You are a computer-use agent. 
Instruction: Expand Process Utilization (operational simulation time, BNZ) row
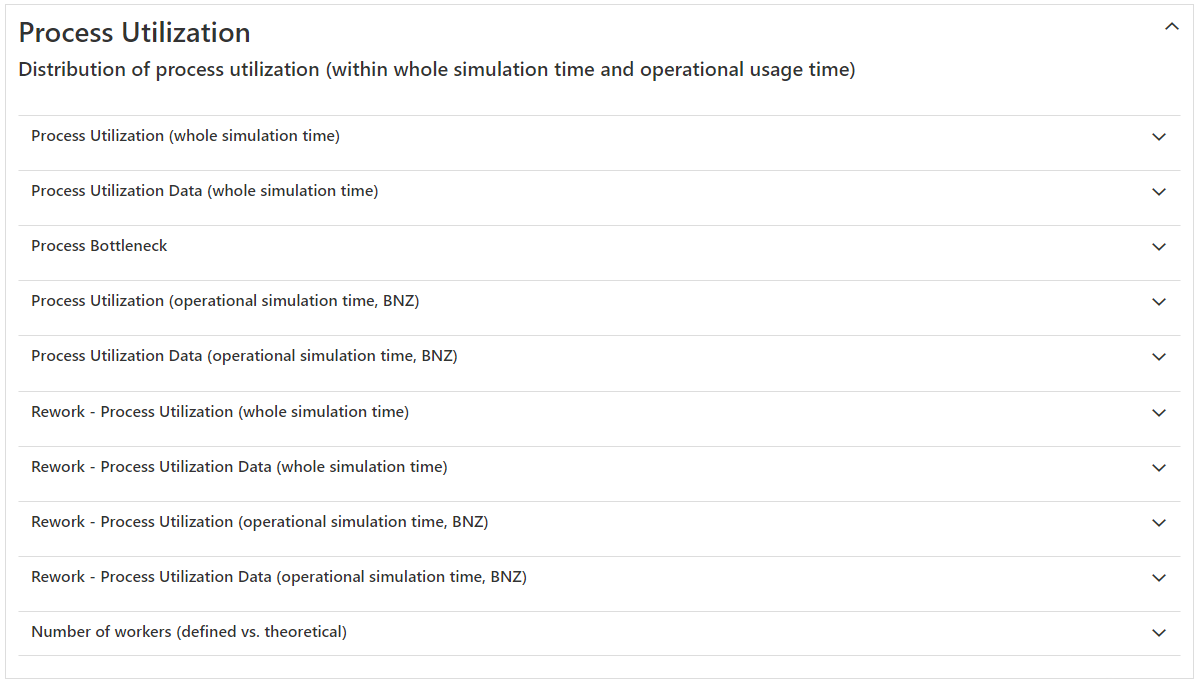click(x=225, y=301)
